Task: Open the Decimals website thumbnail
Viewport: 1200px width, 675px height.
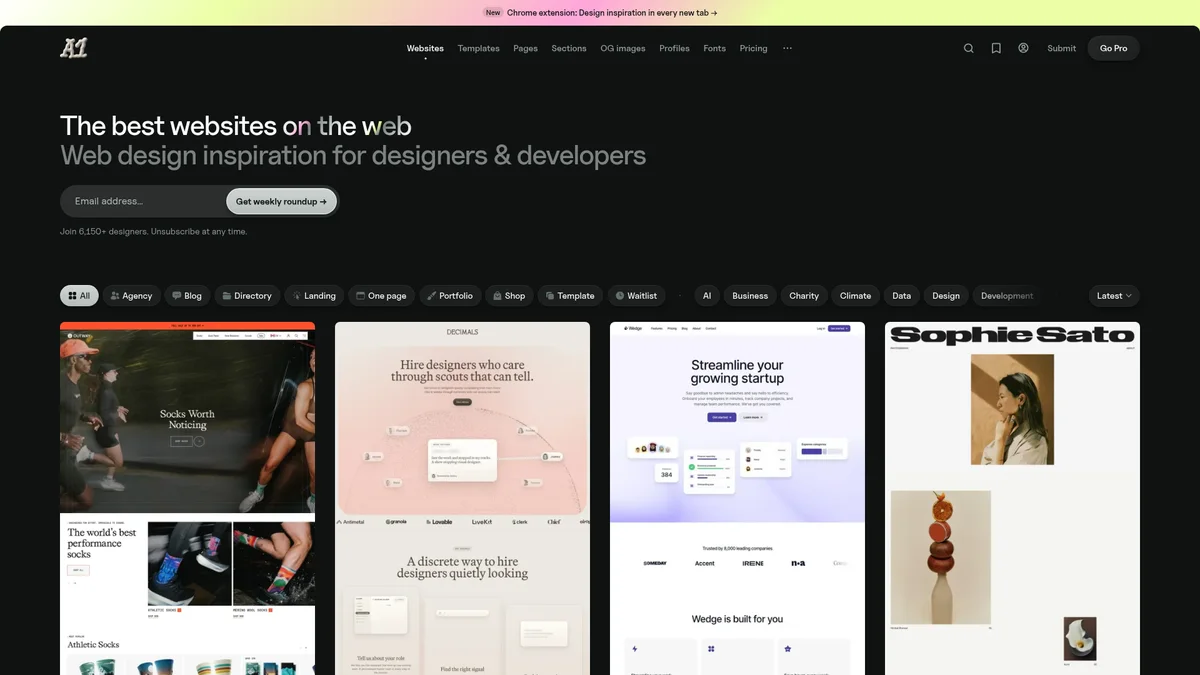Action: pos(462,498)
